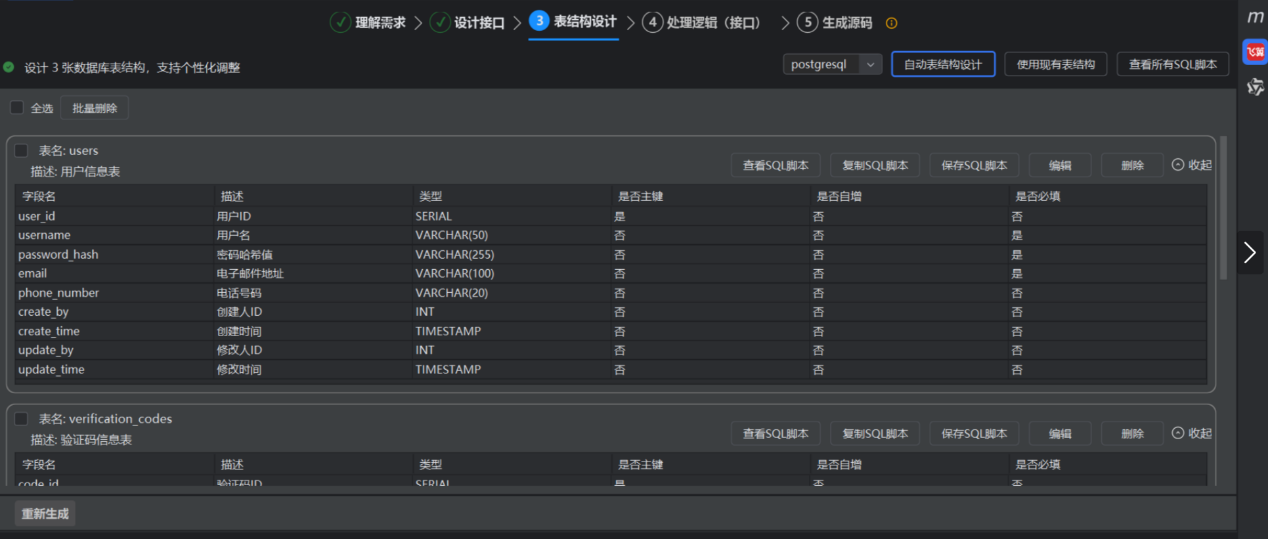Edit the verification_codes table

pyautogui.click(x=1060, y=433)
